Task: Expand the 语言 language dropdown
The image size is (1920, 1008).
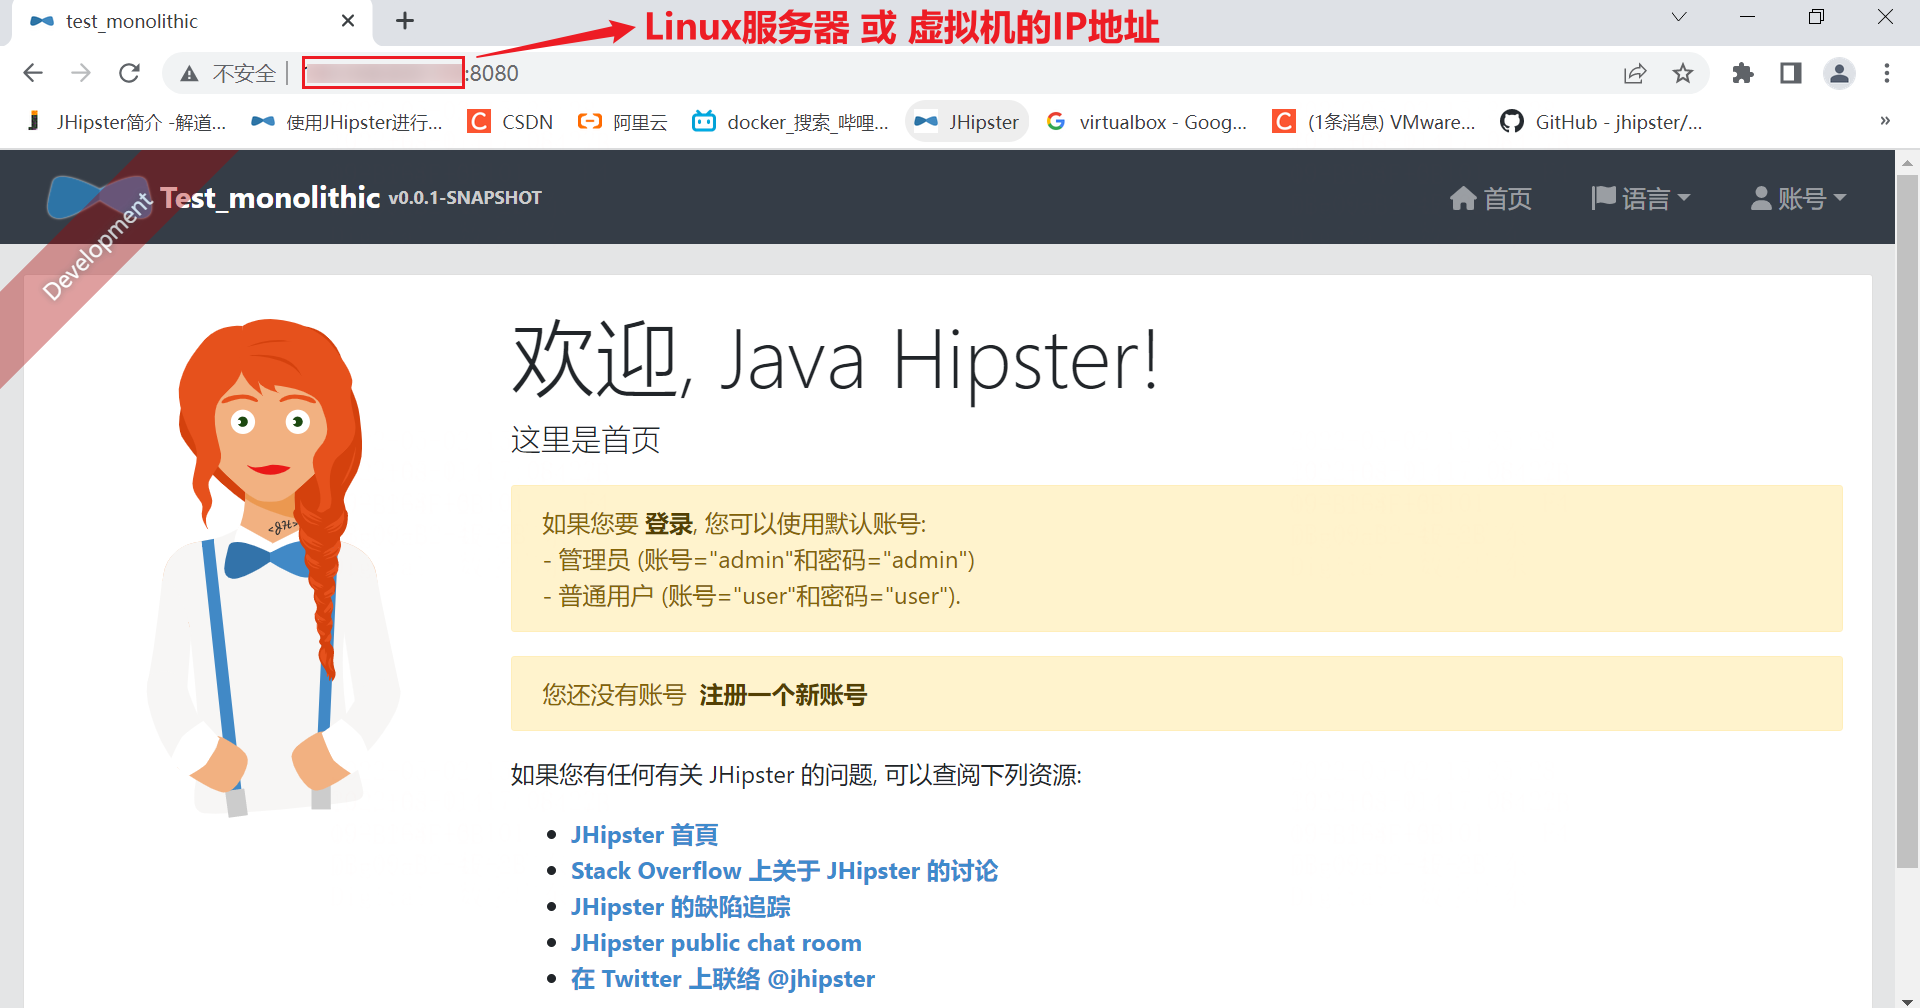Action: 1640,198
